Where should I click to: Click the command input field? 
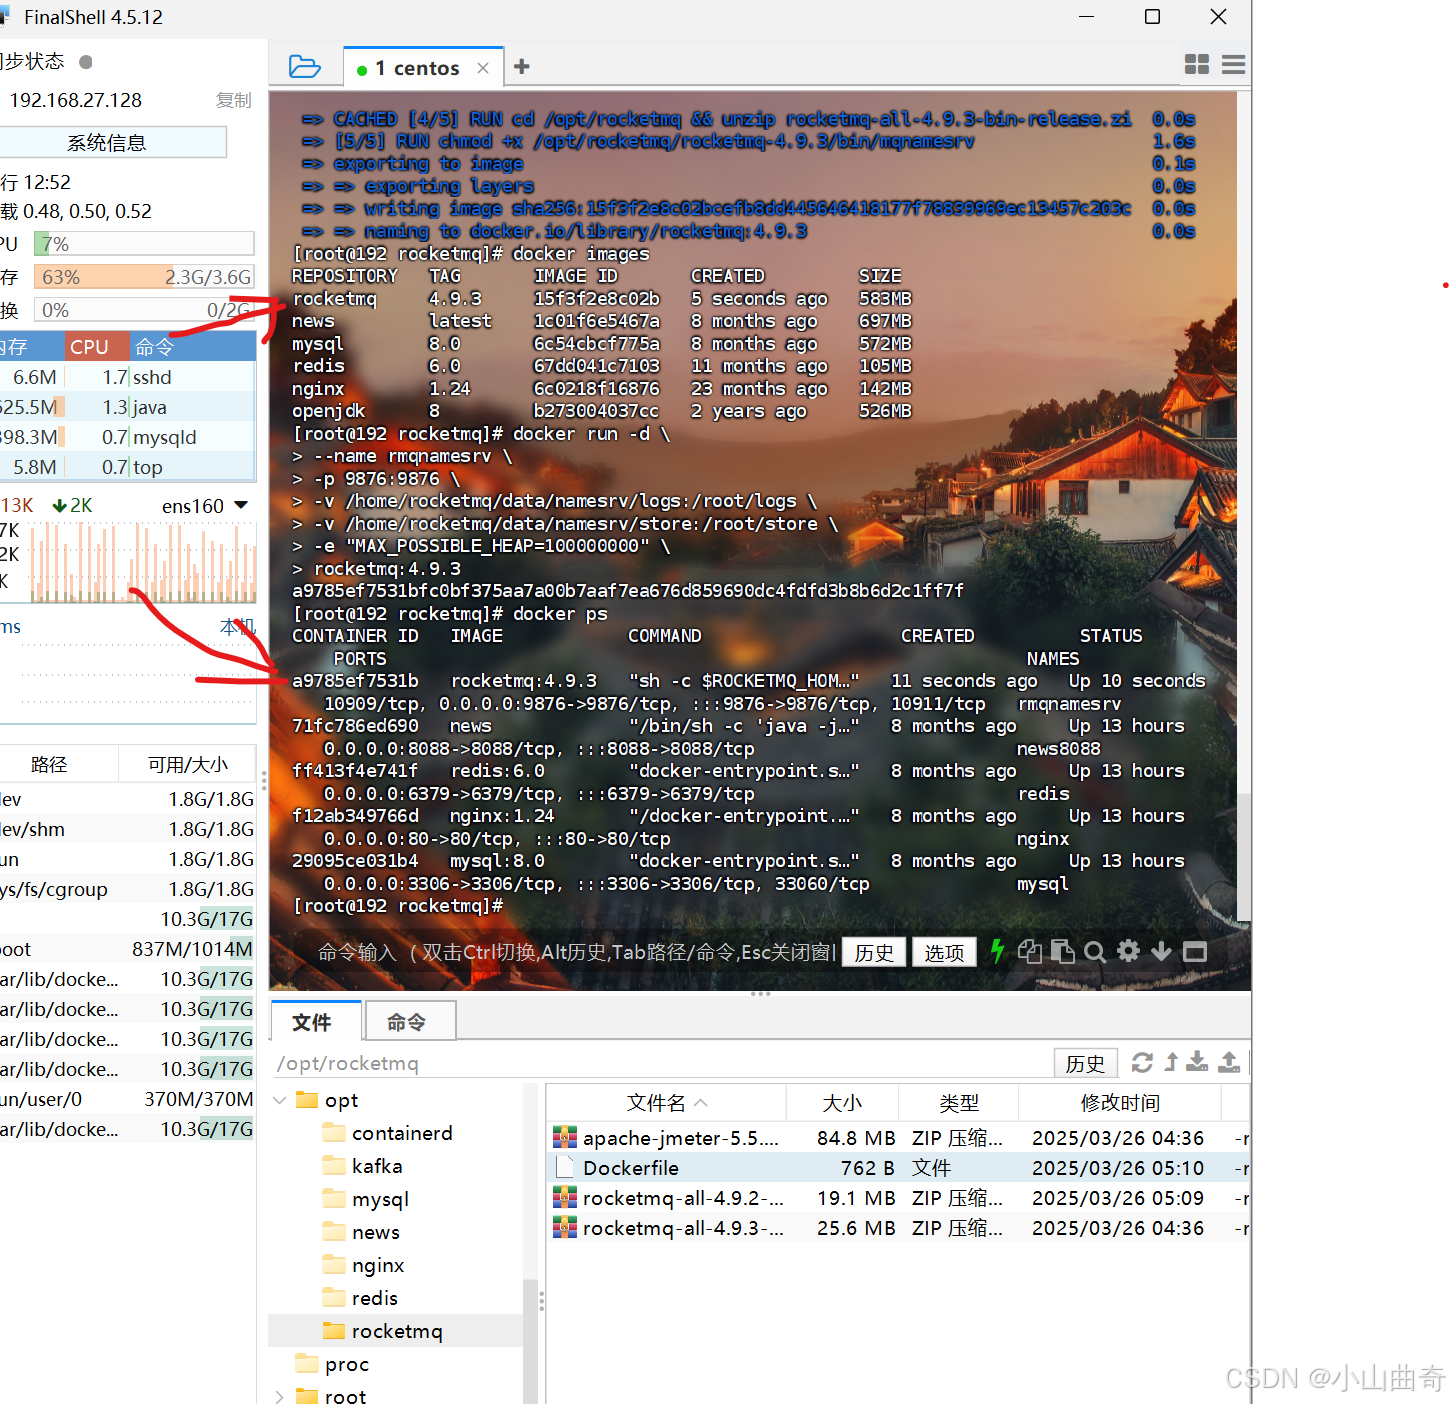[x=576, y=952]
